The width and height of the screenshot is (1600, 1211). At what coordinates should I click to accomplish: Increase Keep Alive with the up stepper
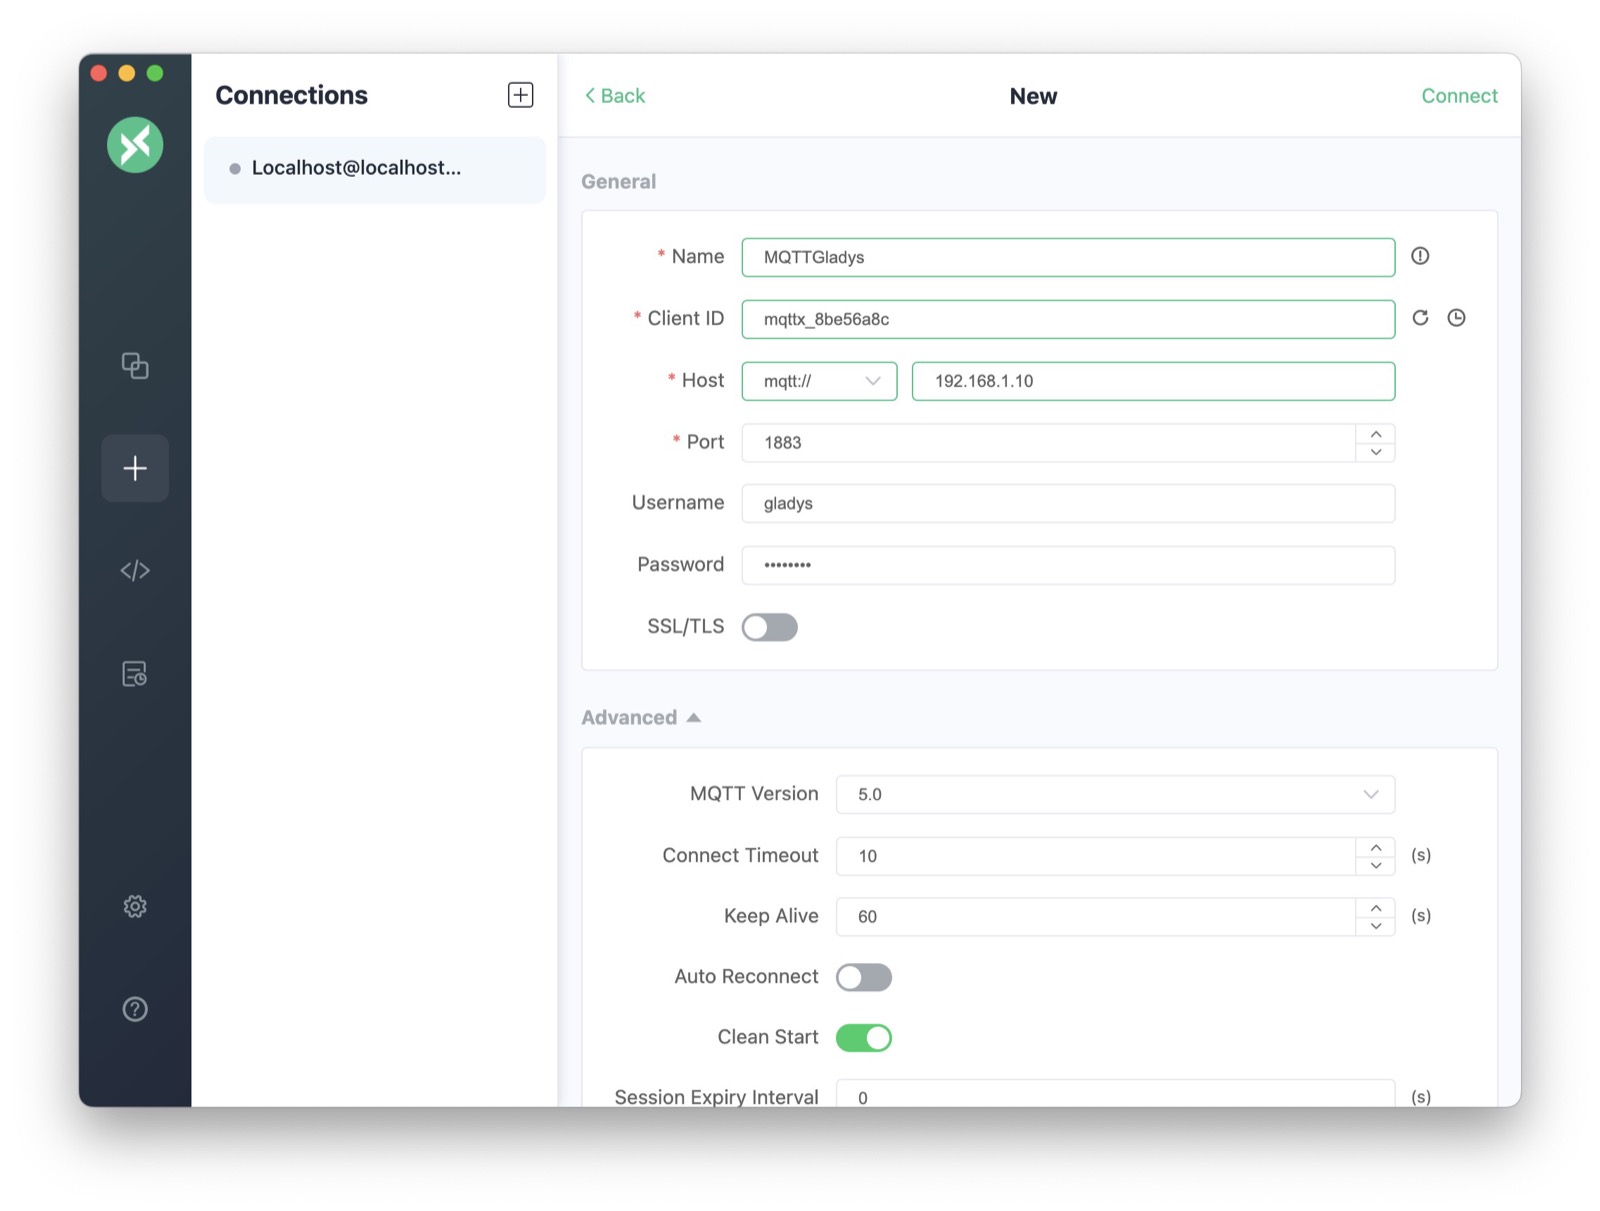pos(1376,909)
